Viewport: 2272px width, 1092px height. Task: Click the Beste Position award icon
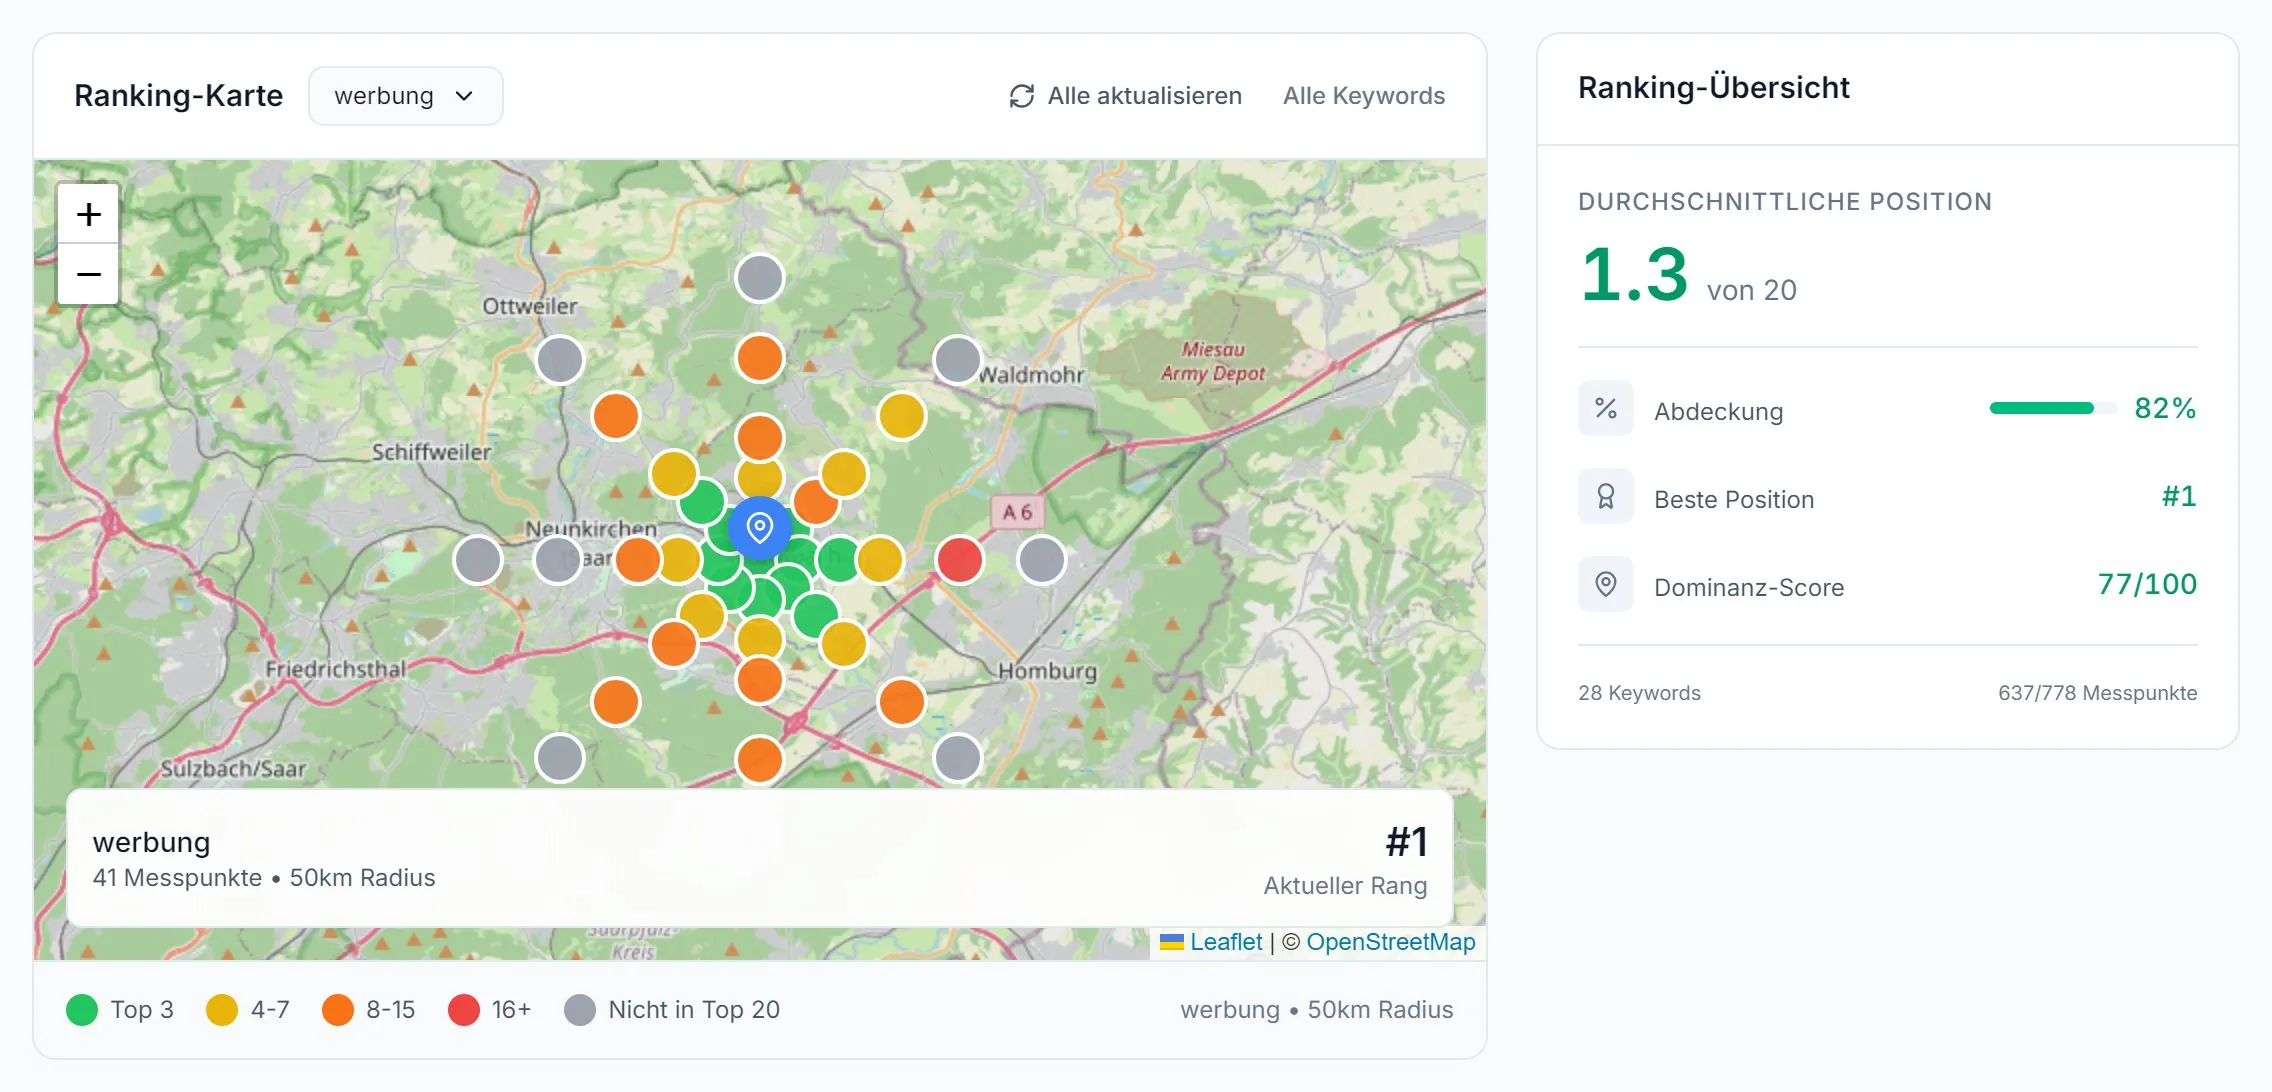[1606, 496]
